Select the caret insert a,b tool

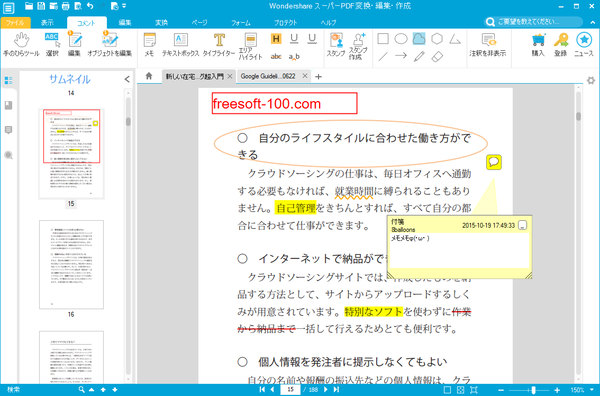coord(294,57)
